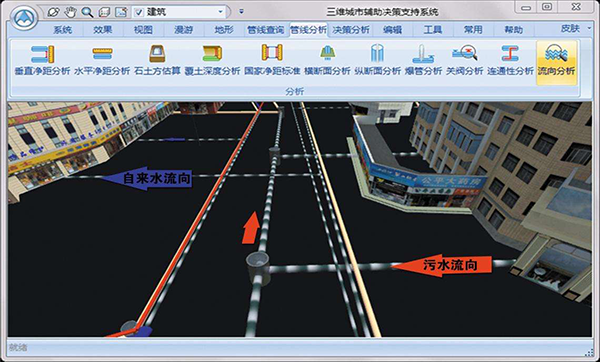The height and width of the screenshot is (362, 600).
Task: Select the 连通性分析 connectivity analysis icon
Action: (x=510, y=60)
